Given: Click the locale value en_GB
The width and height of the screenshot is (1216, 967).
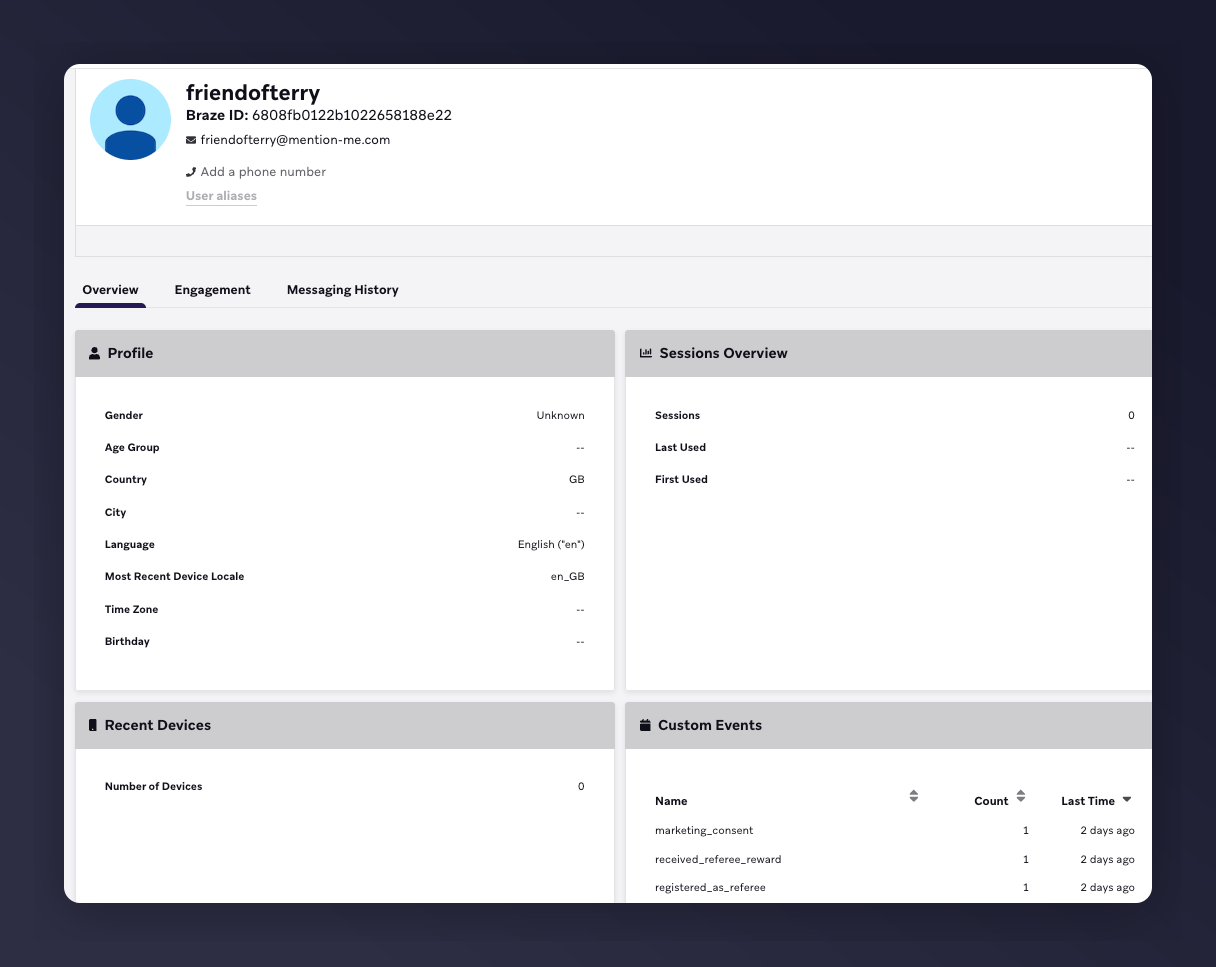Looking at the screenshot, I should [568, 577].
